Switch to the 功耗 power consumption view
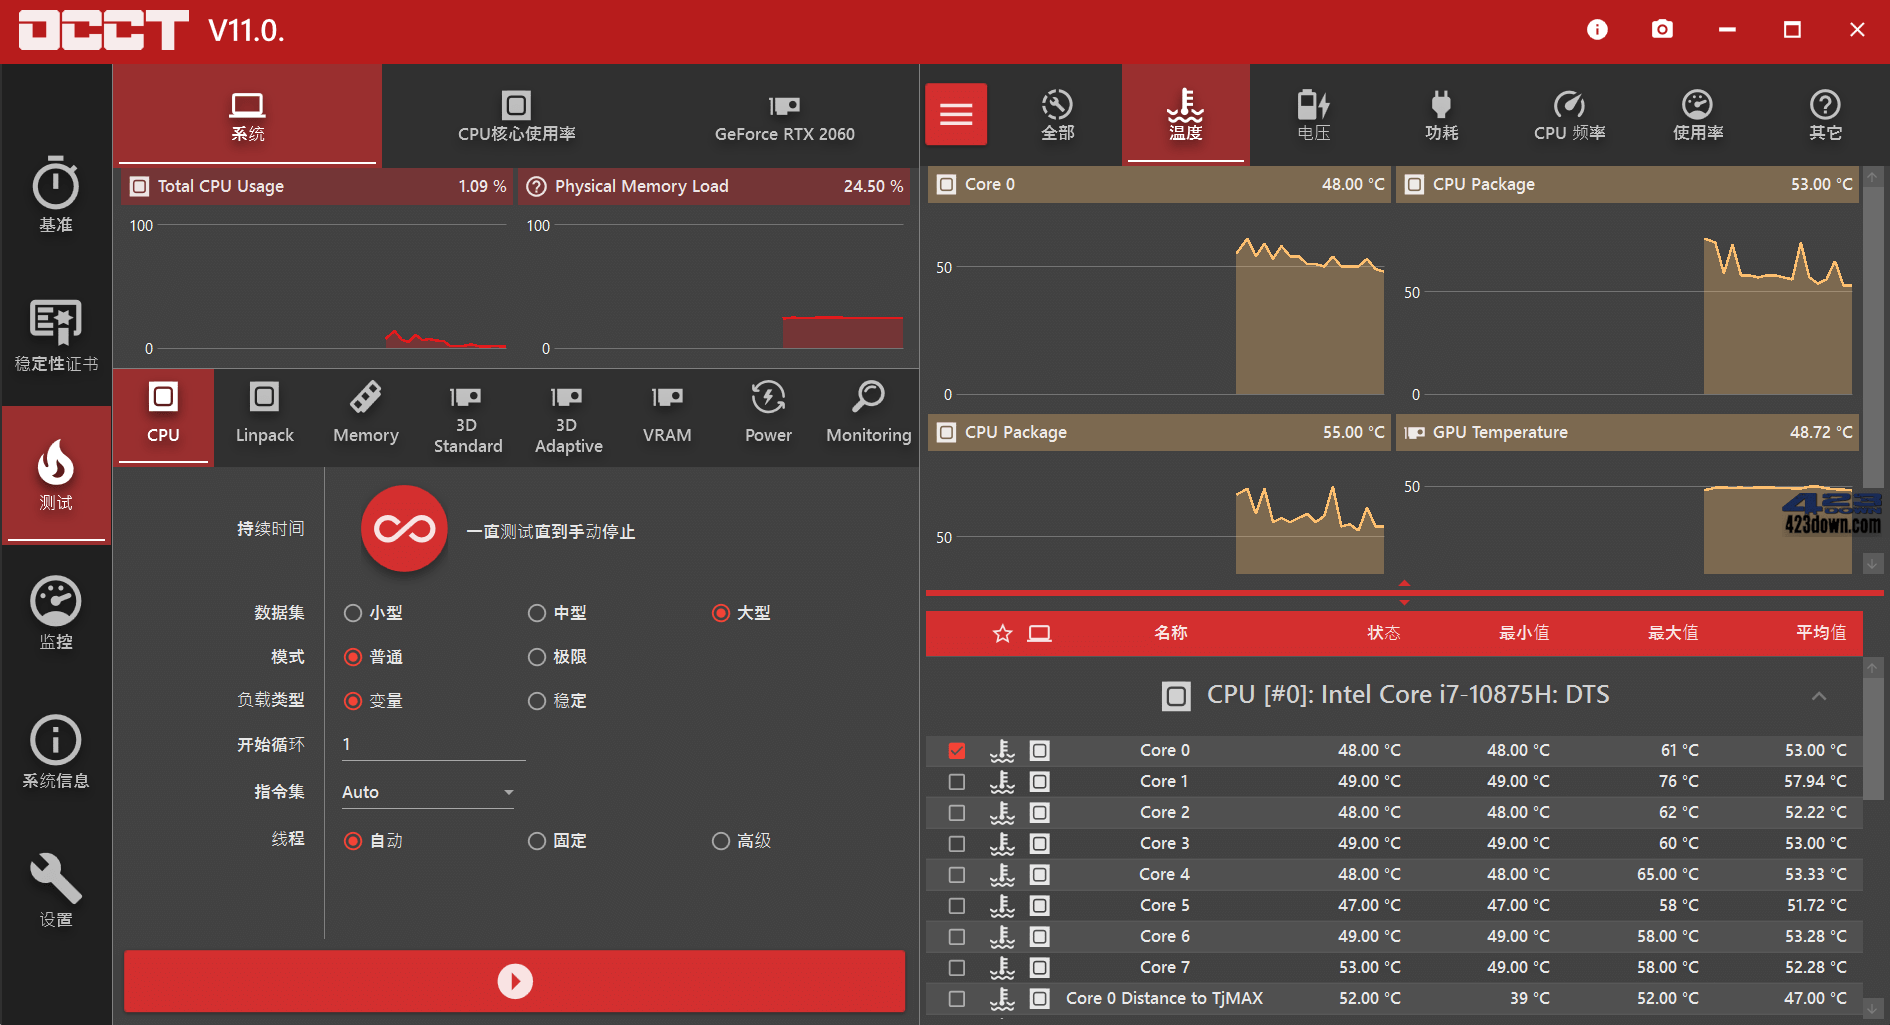 click(1441, 113)
